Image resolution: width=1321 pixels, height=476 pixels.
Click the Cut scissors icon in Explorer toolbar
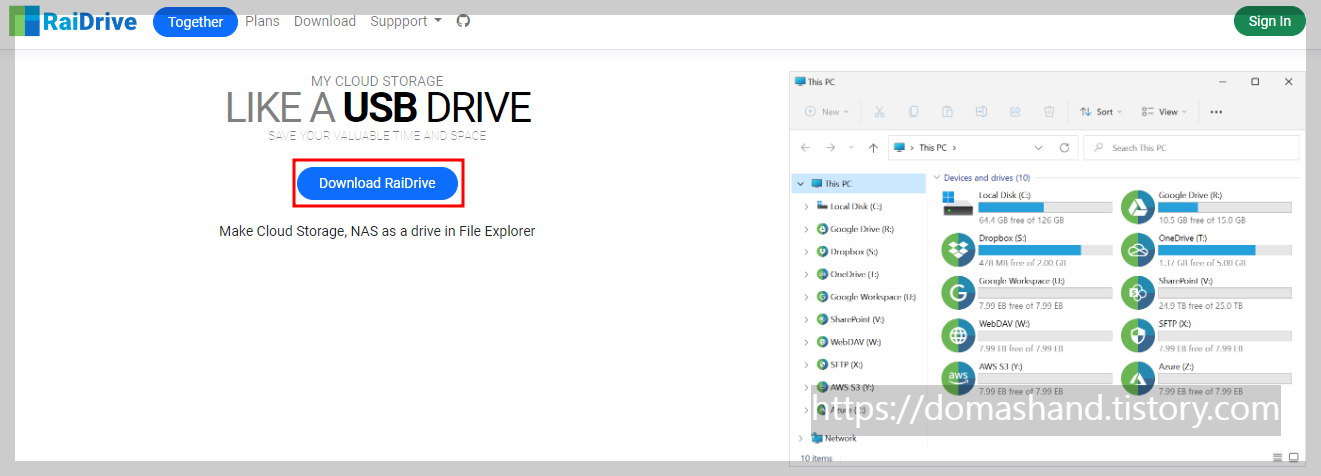(879, 112)
